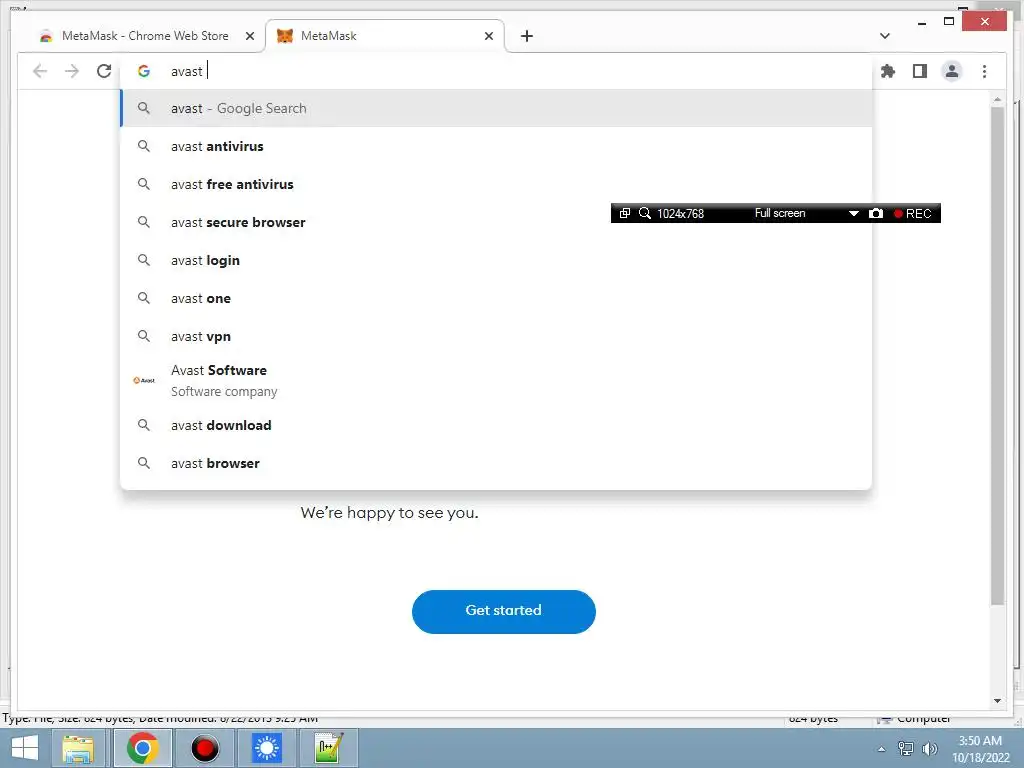The width and height of the screenshot is (1024, 768).
Task: Click the volume speaker tray icon
Action: [929, 749]
